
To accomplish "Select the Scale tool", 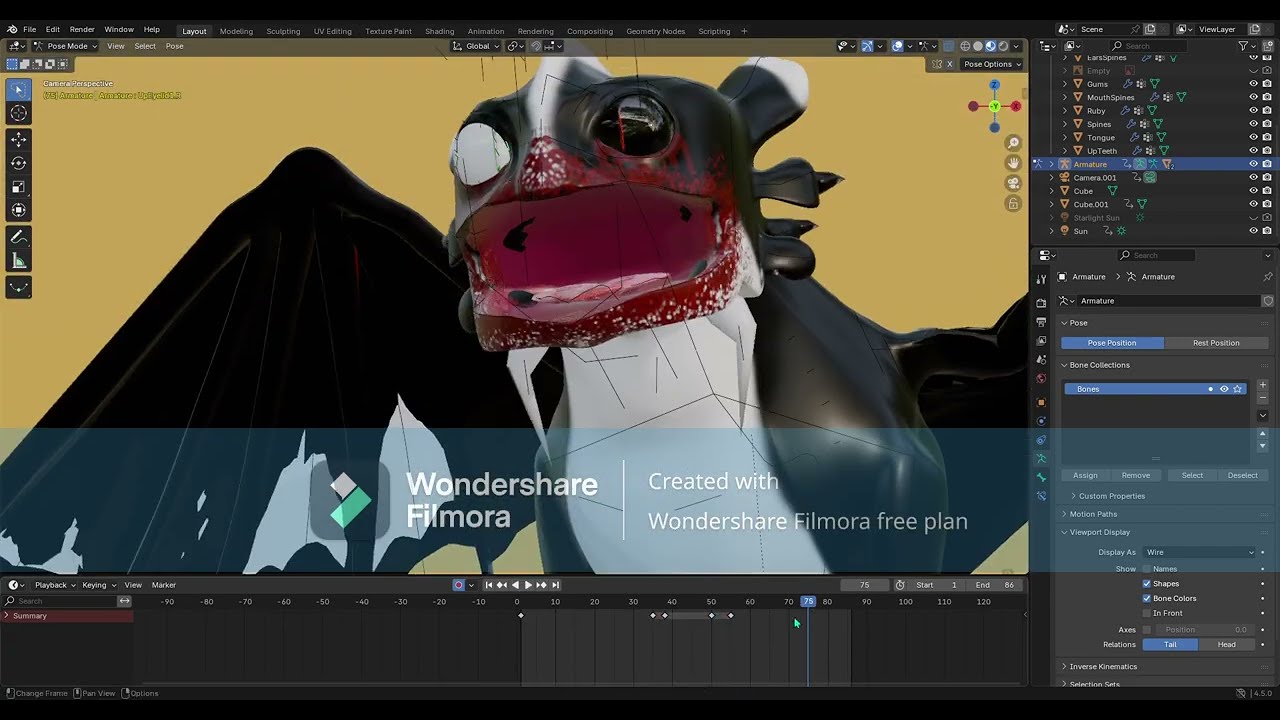I will pos(18,187).
